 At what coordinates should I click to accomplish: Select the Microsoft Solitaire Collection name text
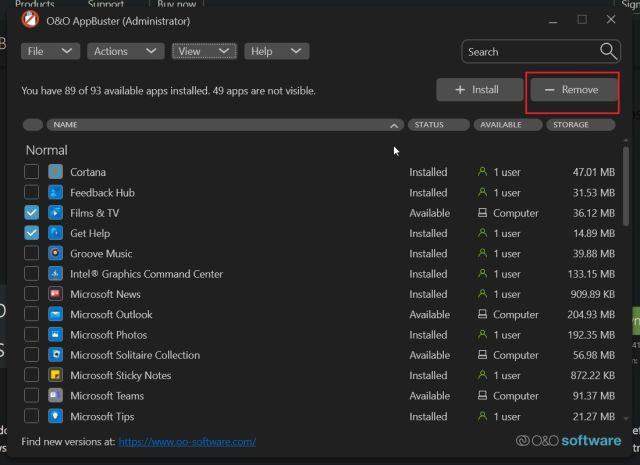135,355
